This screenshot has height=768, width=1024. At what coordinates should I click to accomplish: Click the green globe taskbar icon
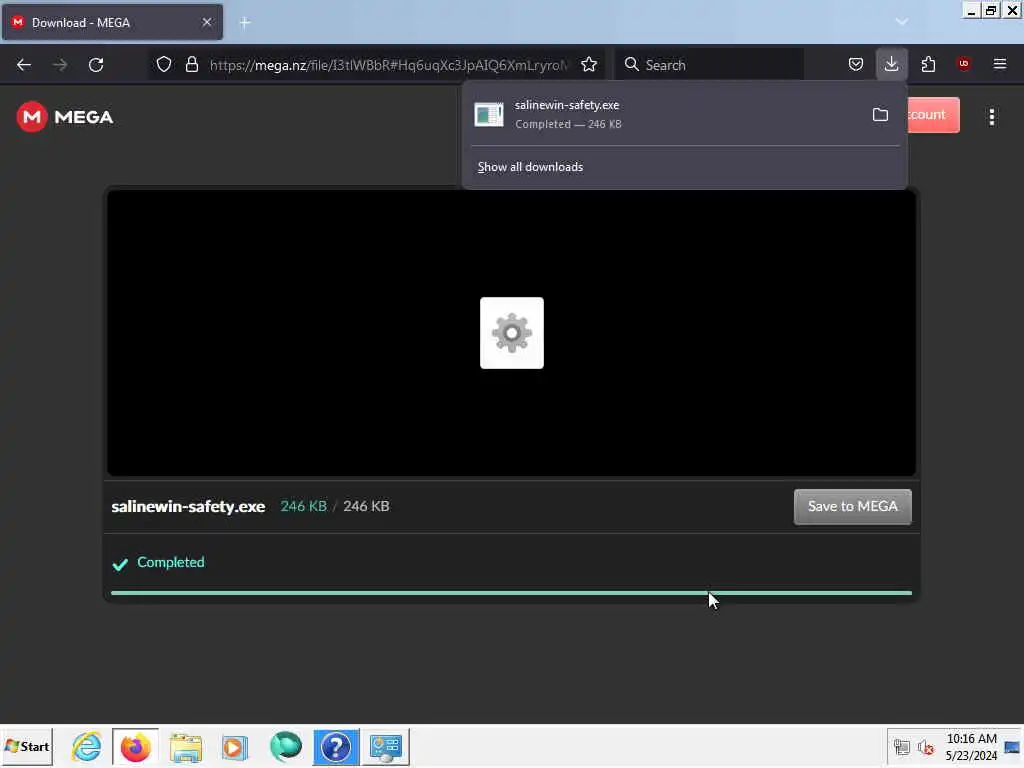coord(285,746)
